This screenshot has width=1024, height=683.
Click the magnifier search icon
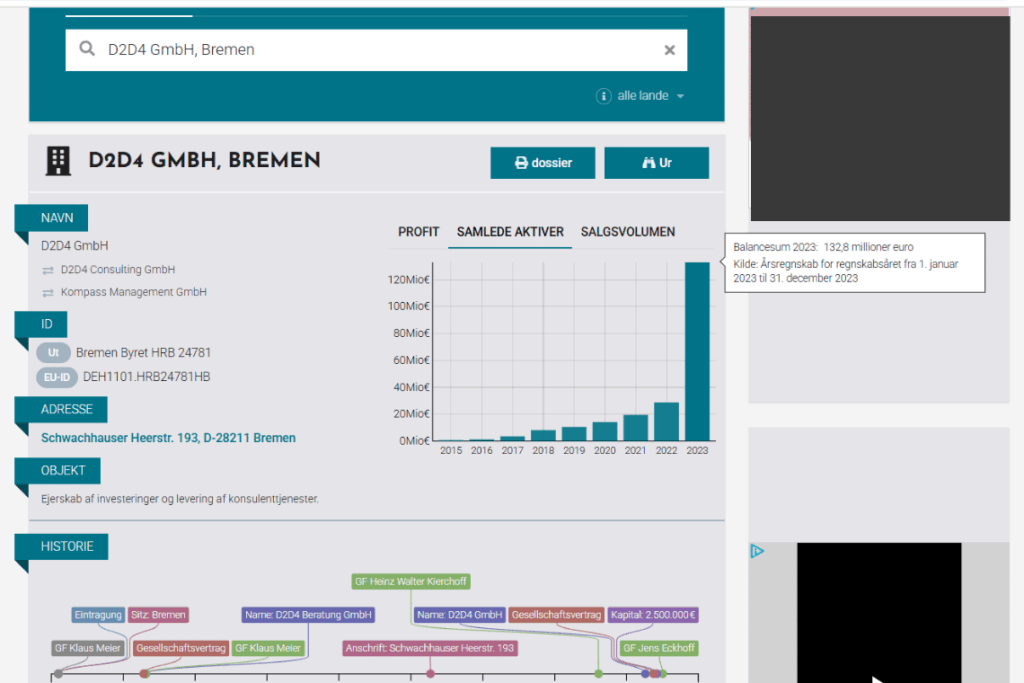(88, 50)
